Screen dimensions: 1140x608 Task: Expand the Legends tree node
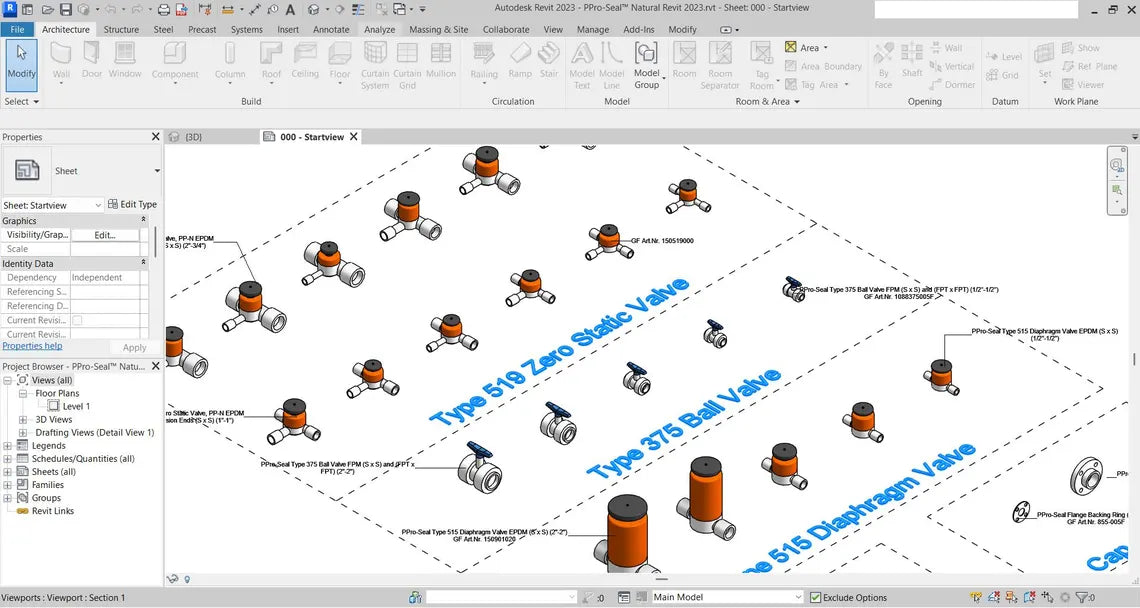click(x=7, y=446)
